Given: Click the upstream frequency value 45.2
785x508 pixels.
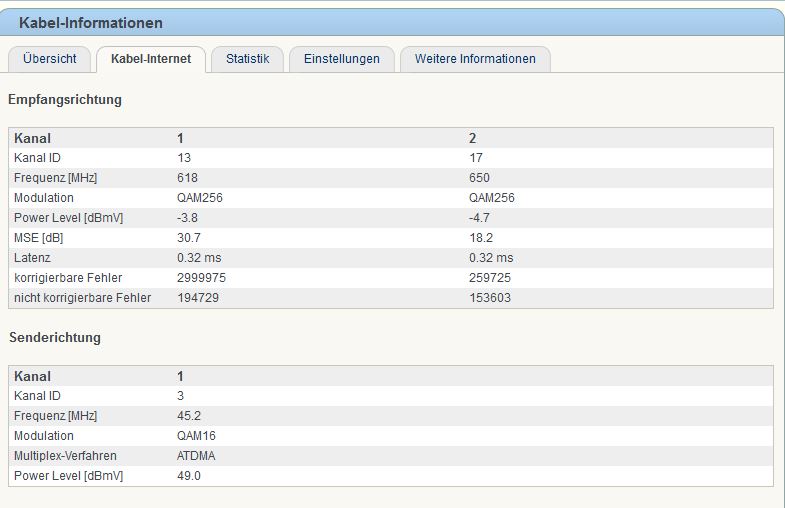Looking at the screenshot, I should coord(188,416).
